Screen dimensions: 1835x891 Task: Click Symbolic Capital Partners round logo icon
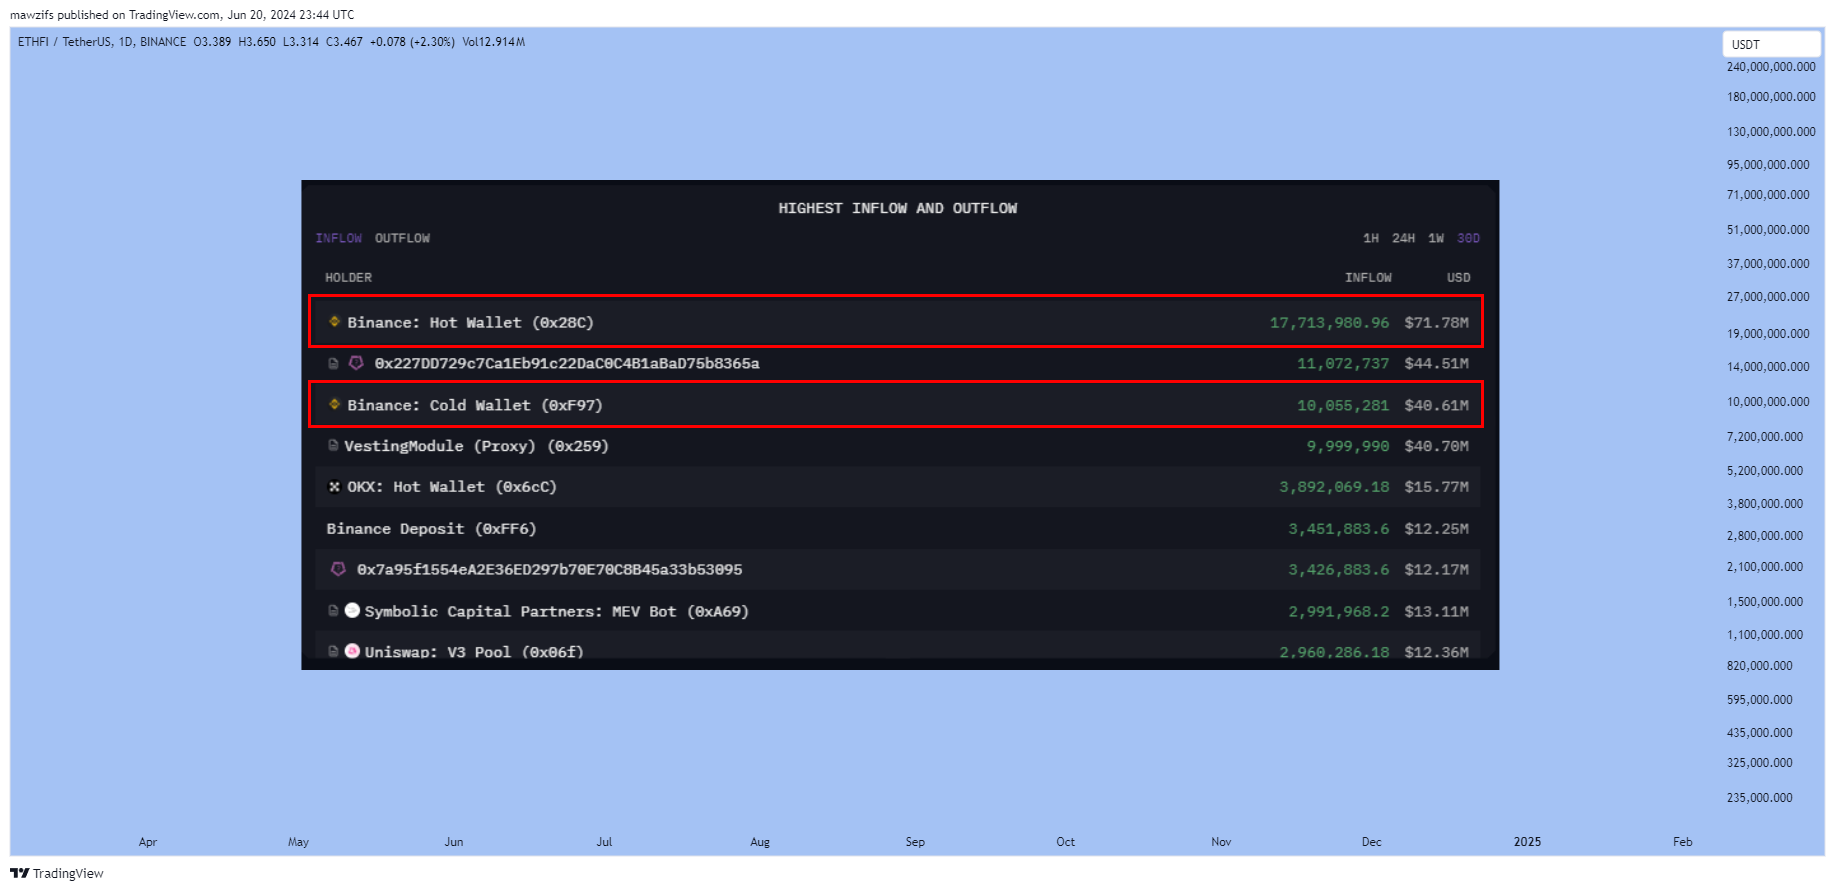tap(352, 610)
